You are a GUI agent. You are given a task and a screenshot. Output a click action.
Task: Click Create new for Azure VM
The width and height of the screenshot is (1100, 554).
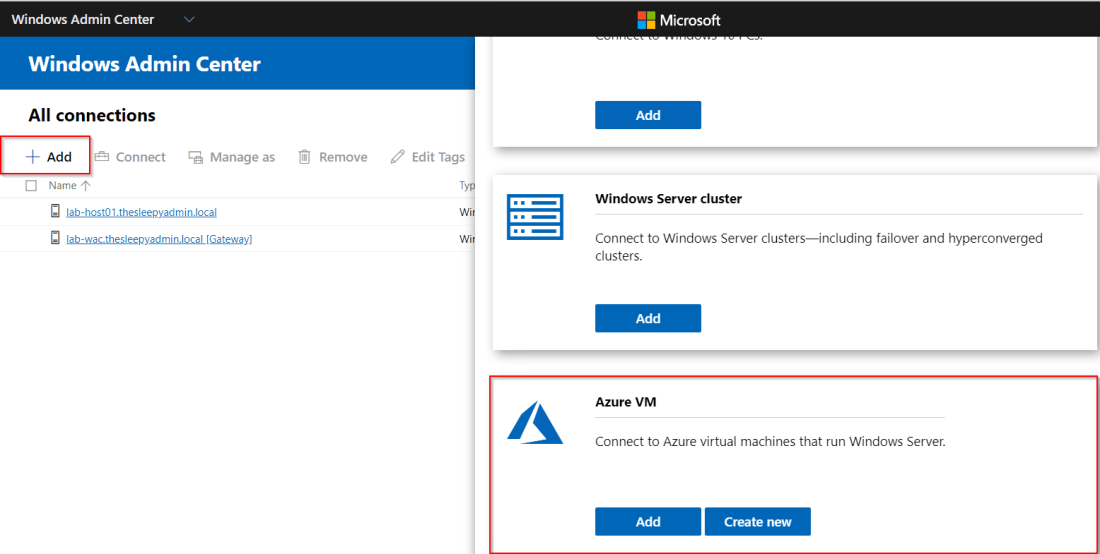[757, 522]
